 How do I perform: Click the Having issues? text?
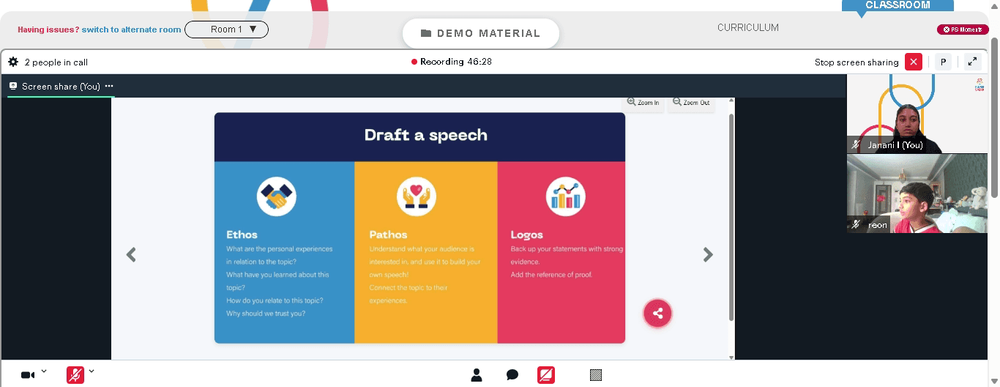[x=48, y=29]
